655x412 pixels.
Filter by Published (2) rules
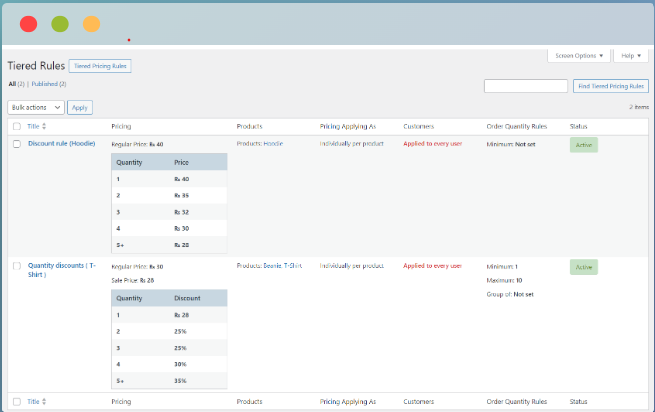49,84
